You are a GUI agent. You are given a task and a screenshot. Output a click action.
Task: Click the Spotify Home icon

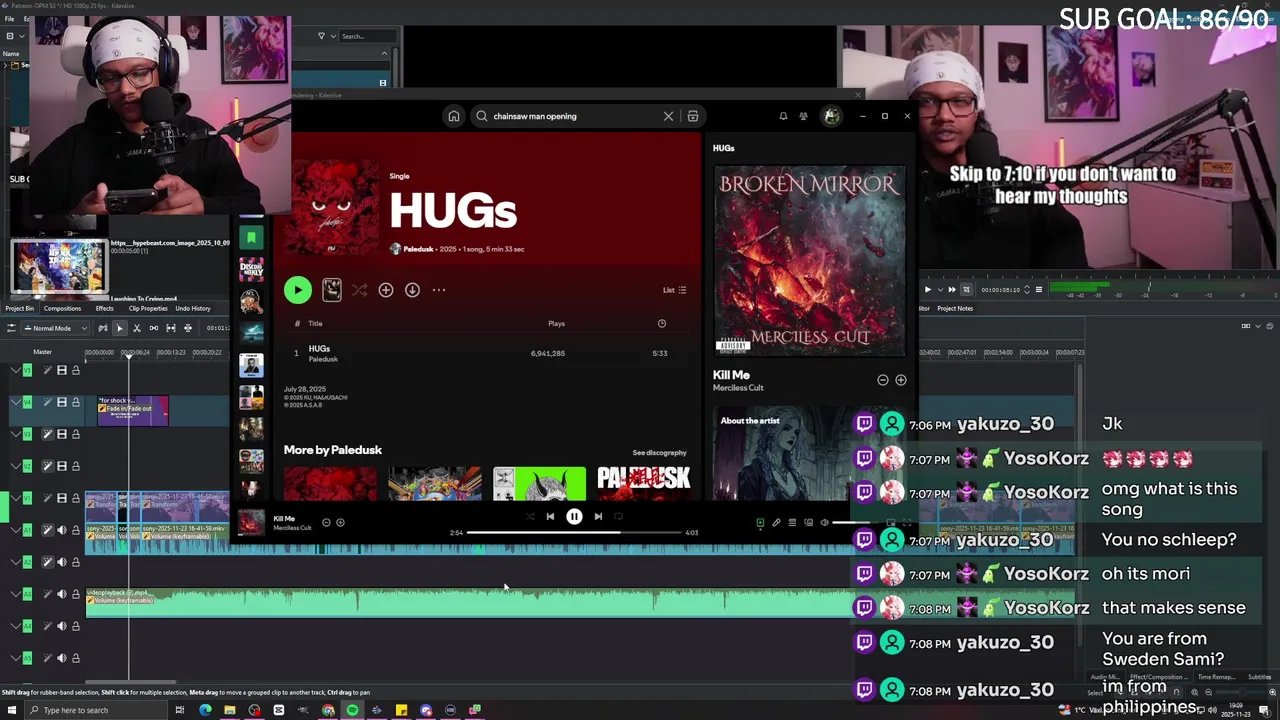tap(454, 116)
